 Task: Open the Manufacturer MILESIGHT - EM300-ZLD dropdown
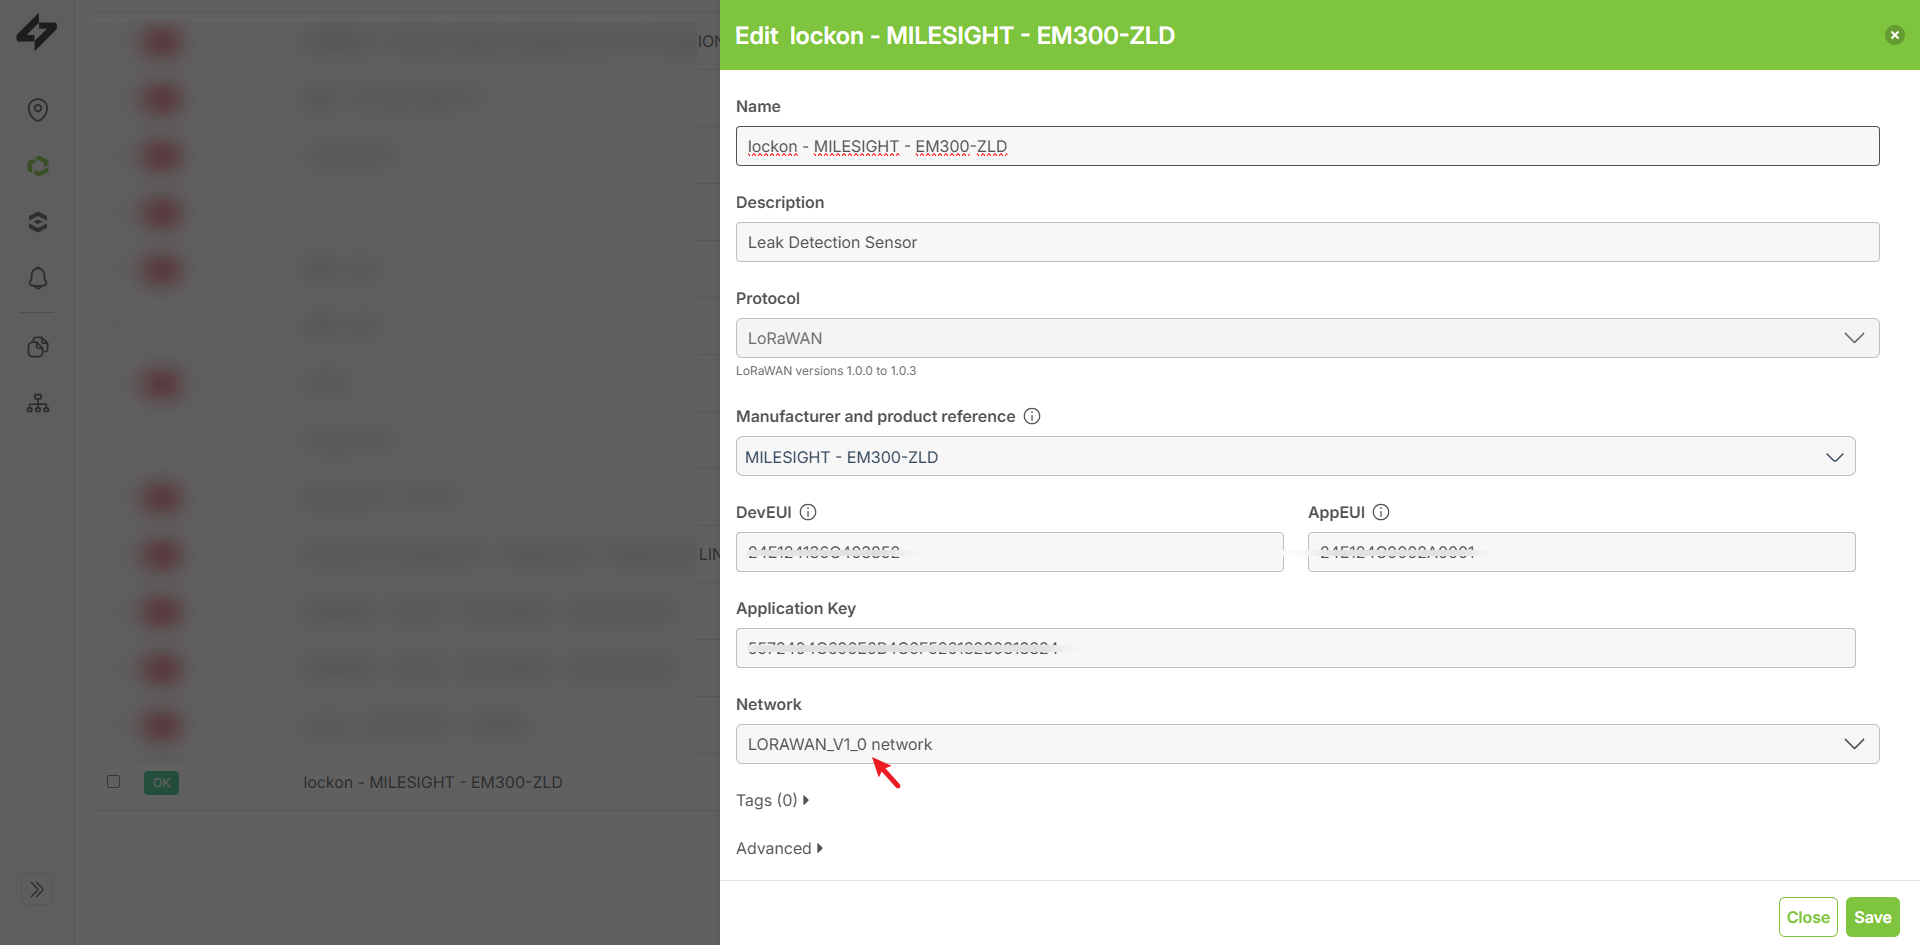1295,456
